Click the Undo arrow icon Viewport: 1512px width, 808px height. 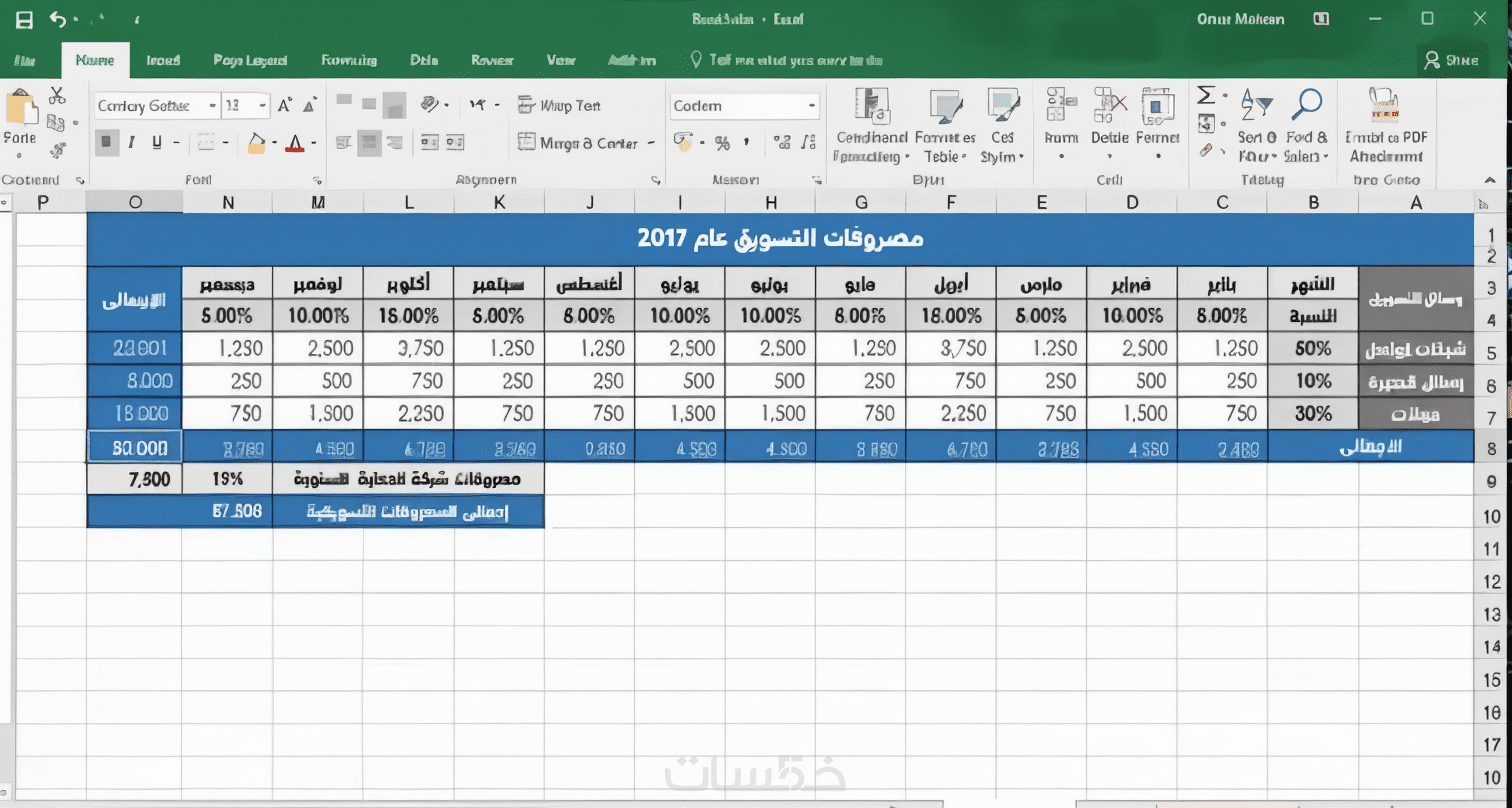(x=57, y=19)
